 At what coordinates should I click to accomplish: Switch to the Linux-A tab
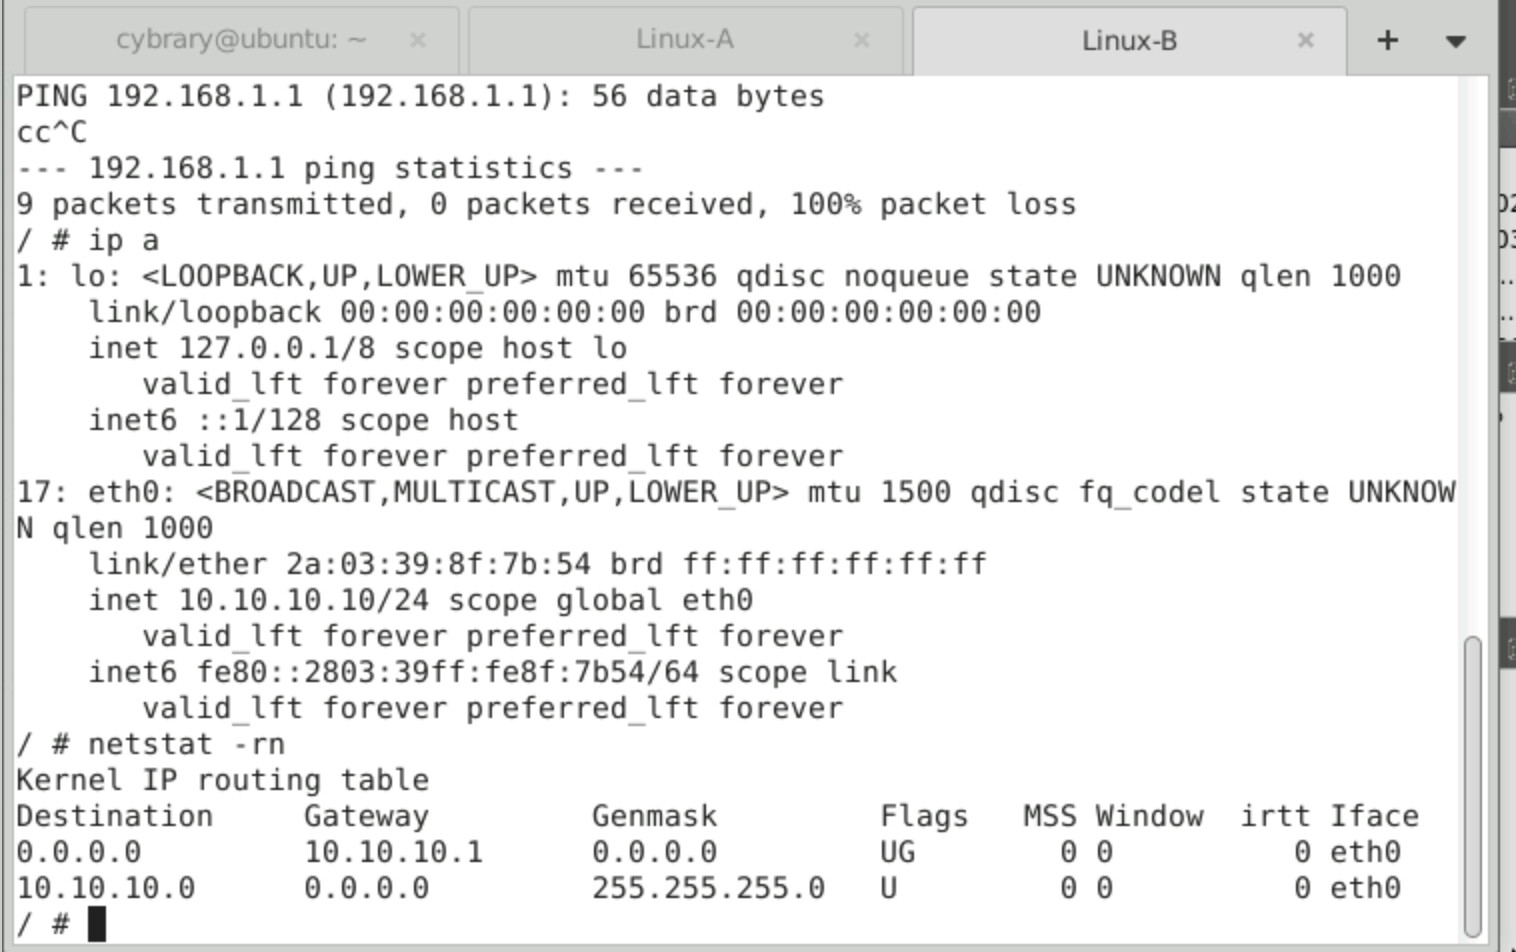point(684,40)
